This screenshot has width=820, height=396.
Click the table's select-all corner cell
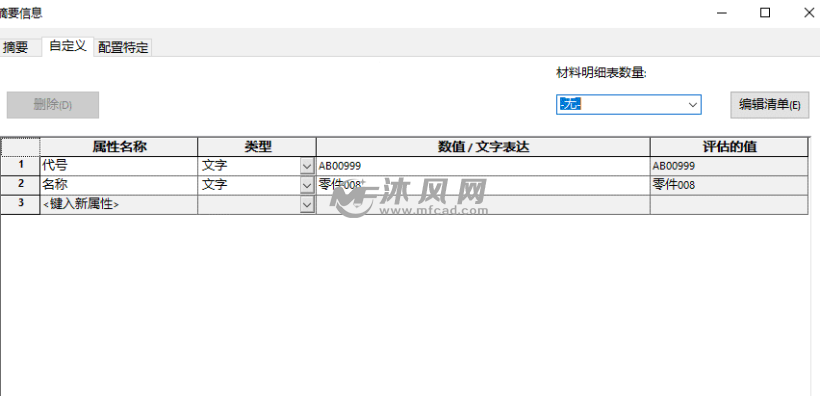click(21, 147)
